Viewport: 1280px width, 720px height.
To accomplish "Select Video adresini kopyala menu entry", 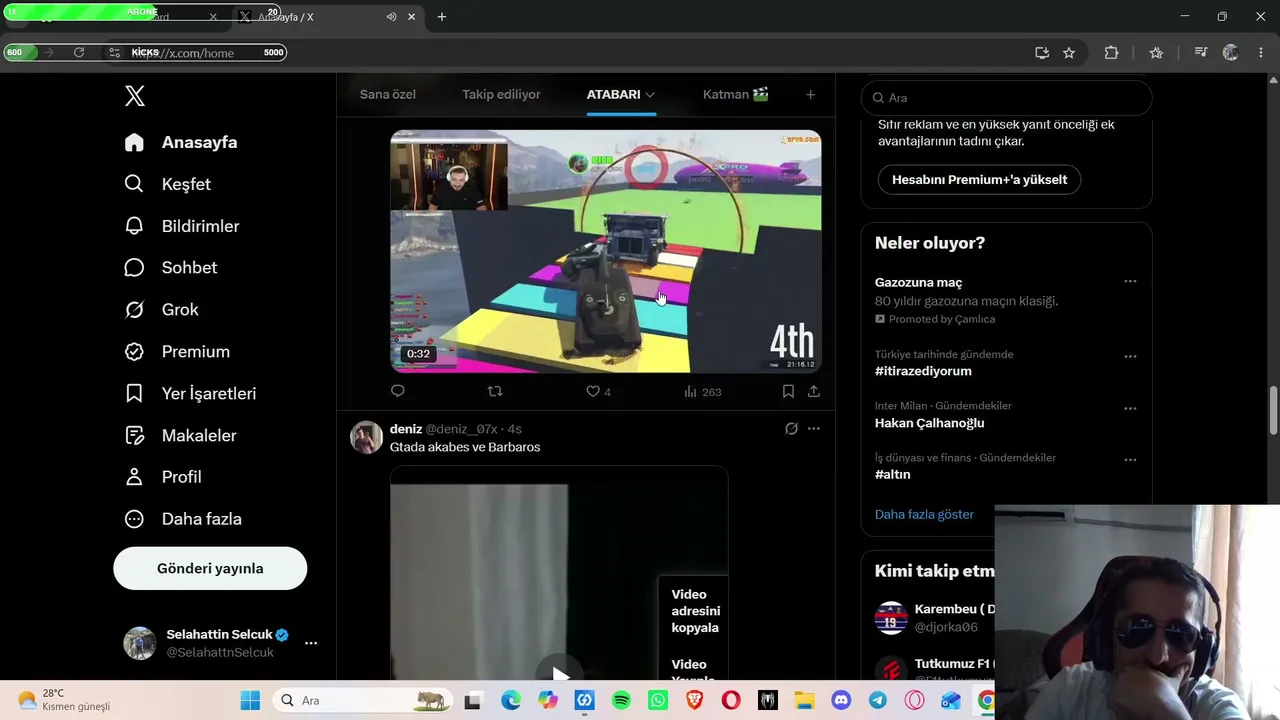I will pos(695,611).
